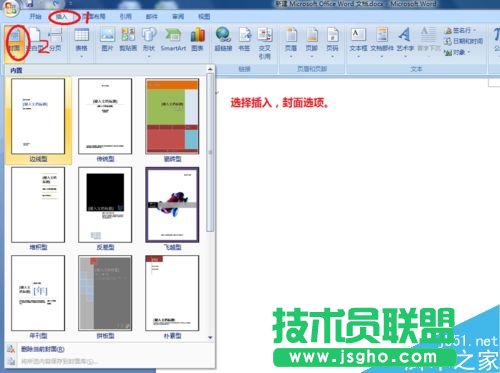Click the cover gallery scroll-down arrow
Image resolution: width=500 pixels, height=373 pixels.
coord(210,337)
